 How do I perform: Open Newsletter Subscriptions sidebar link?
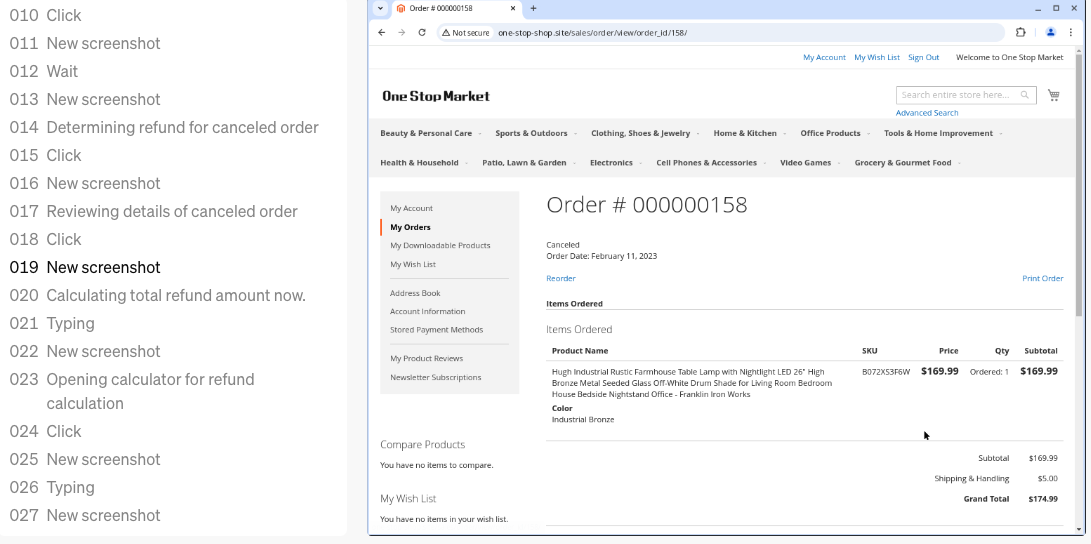coord(436,377)
